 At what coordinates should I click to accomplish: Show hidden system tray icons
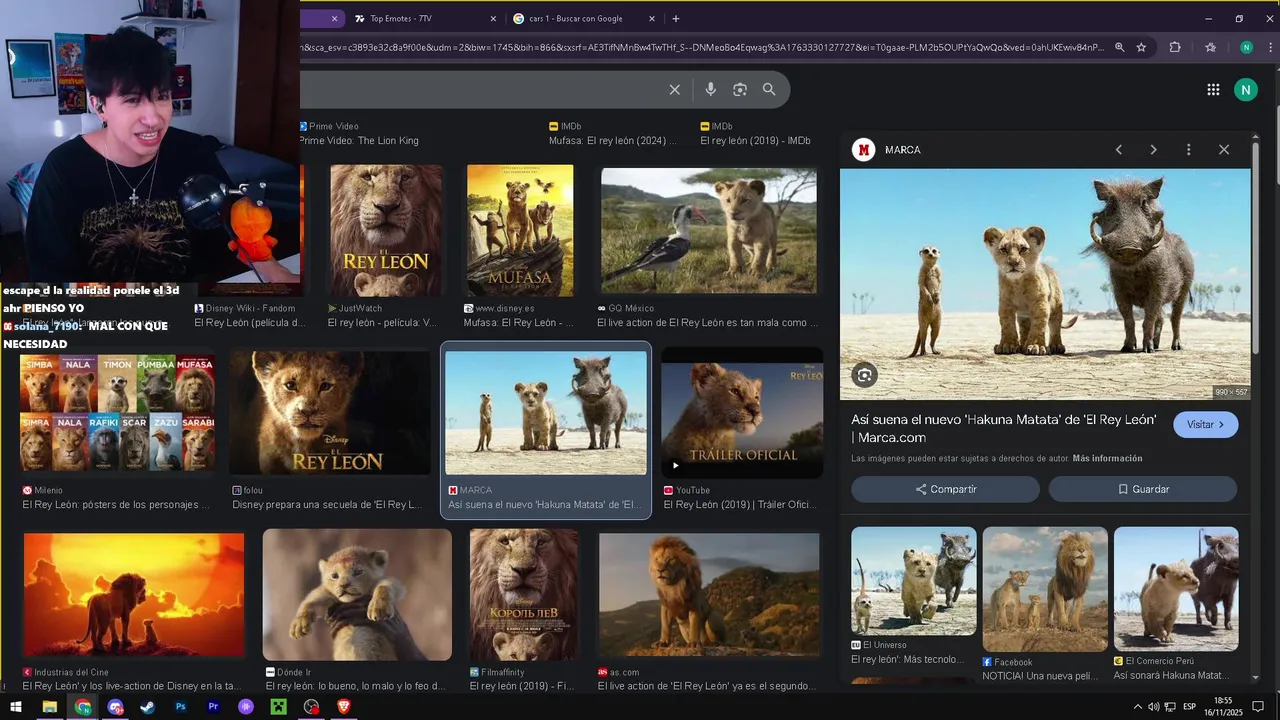pos(1137,707)
